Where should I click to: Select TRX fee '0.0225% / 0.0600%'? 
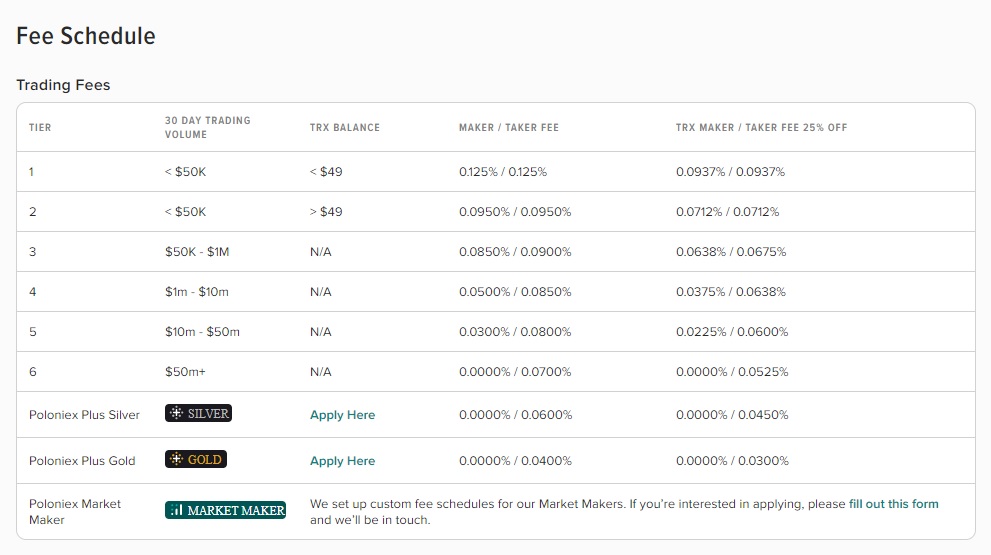coord(732,332)
